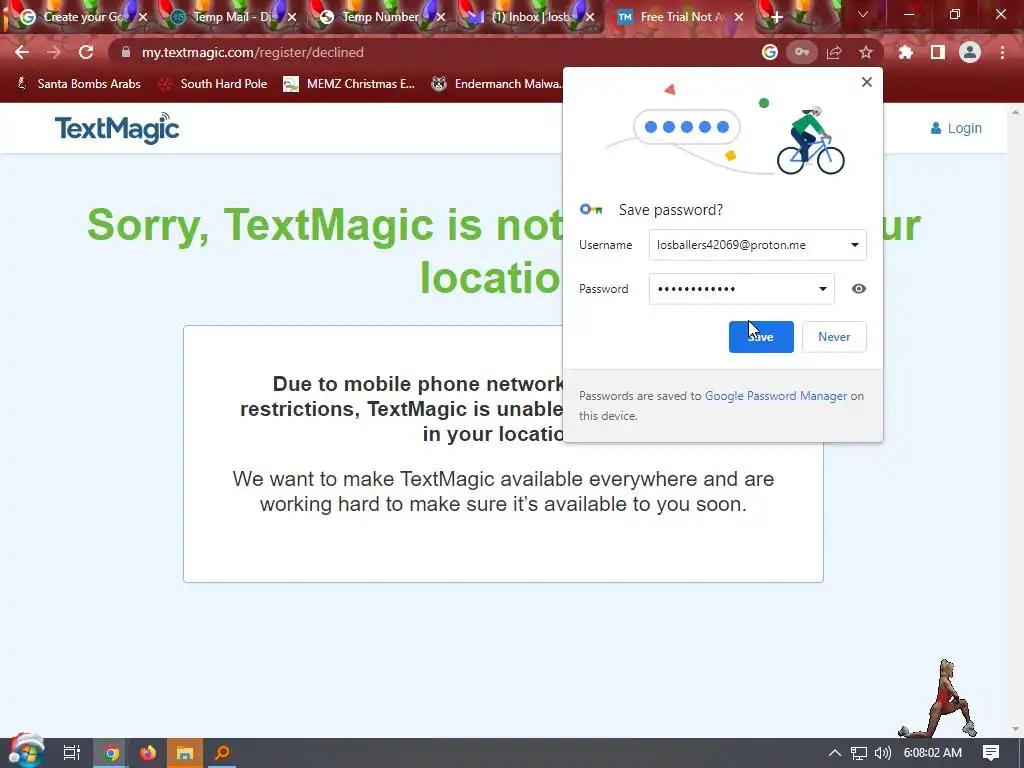Click the page vertical scrollbar
The height and width of the screenshot is (768, 1024).
point(1015,421)
